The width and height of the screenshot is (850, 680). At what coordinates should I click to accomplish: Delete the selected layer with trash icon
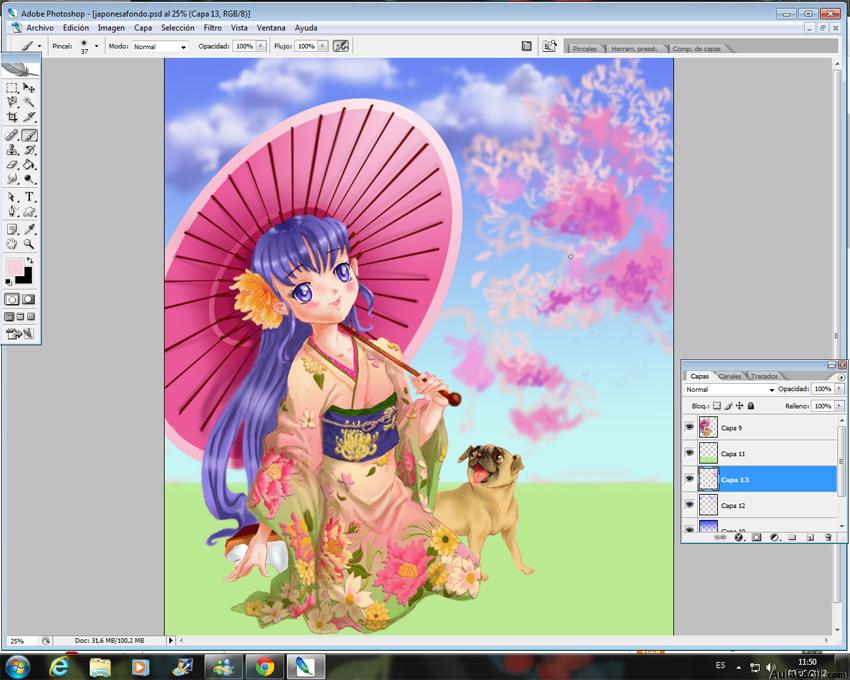[x=828, y=537]
